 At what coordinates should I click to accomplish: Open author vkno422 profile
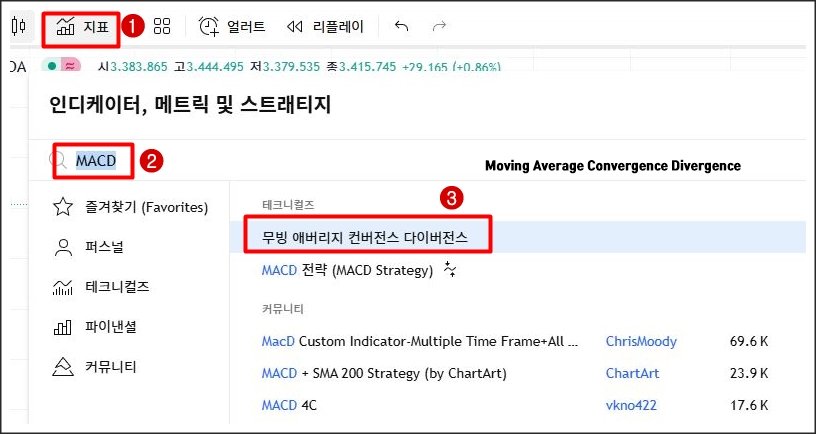point(631,405)
